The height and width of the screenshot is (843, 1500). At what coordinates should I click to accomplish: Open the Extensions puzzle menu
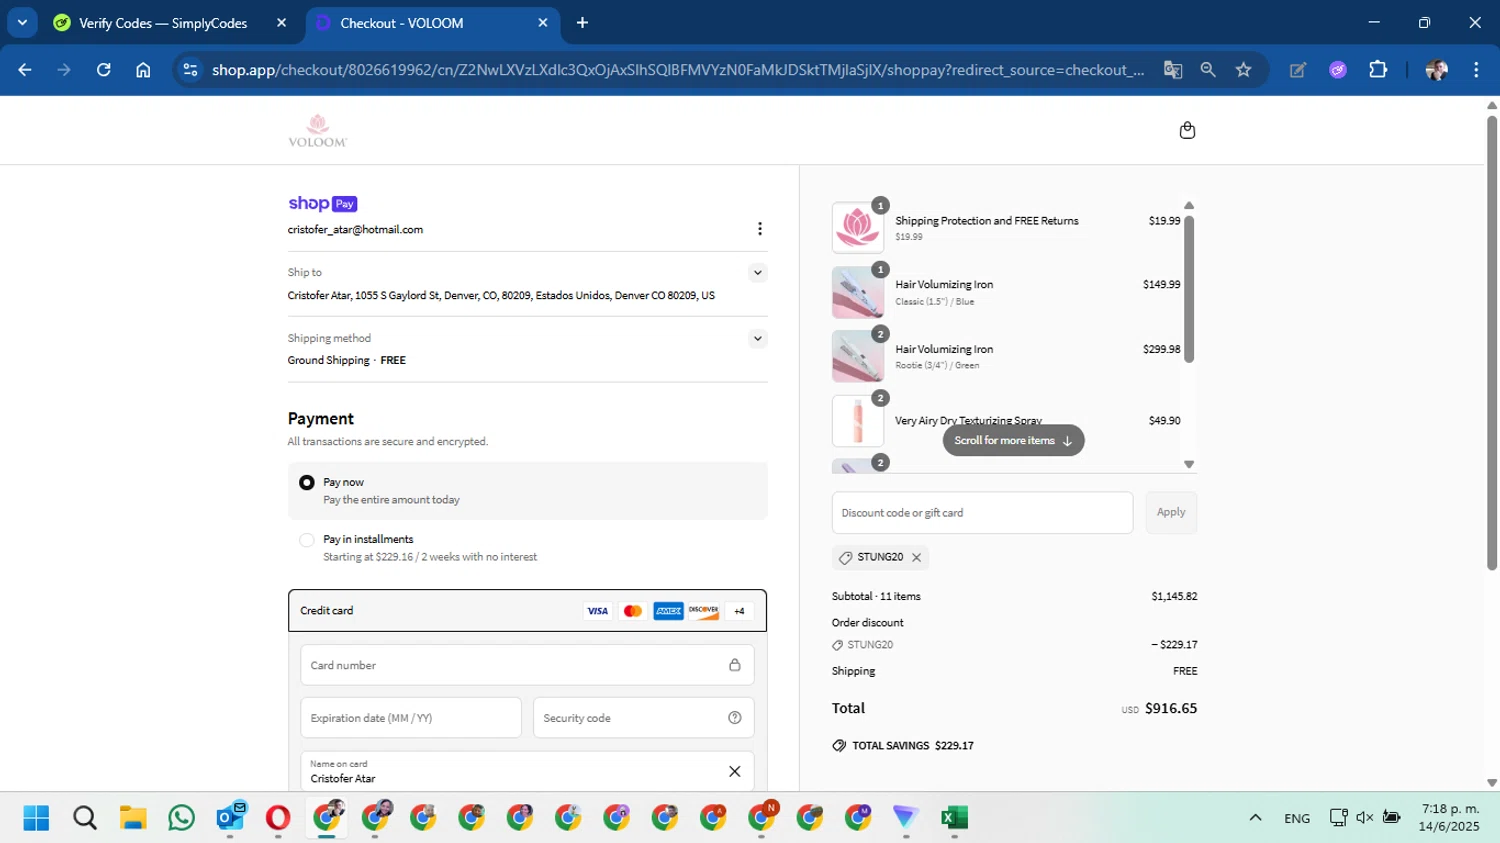(1378, 70)
